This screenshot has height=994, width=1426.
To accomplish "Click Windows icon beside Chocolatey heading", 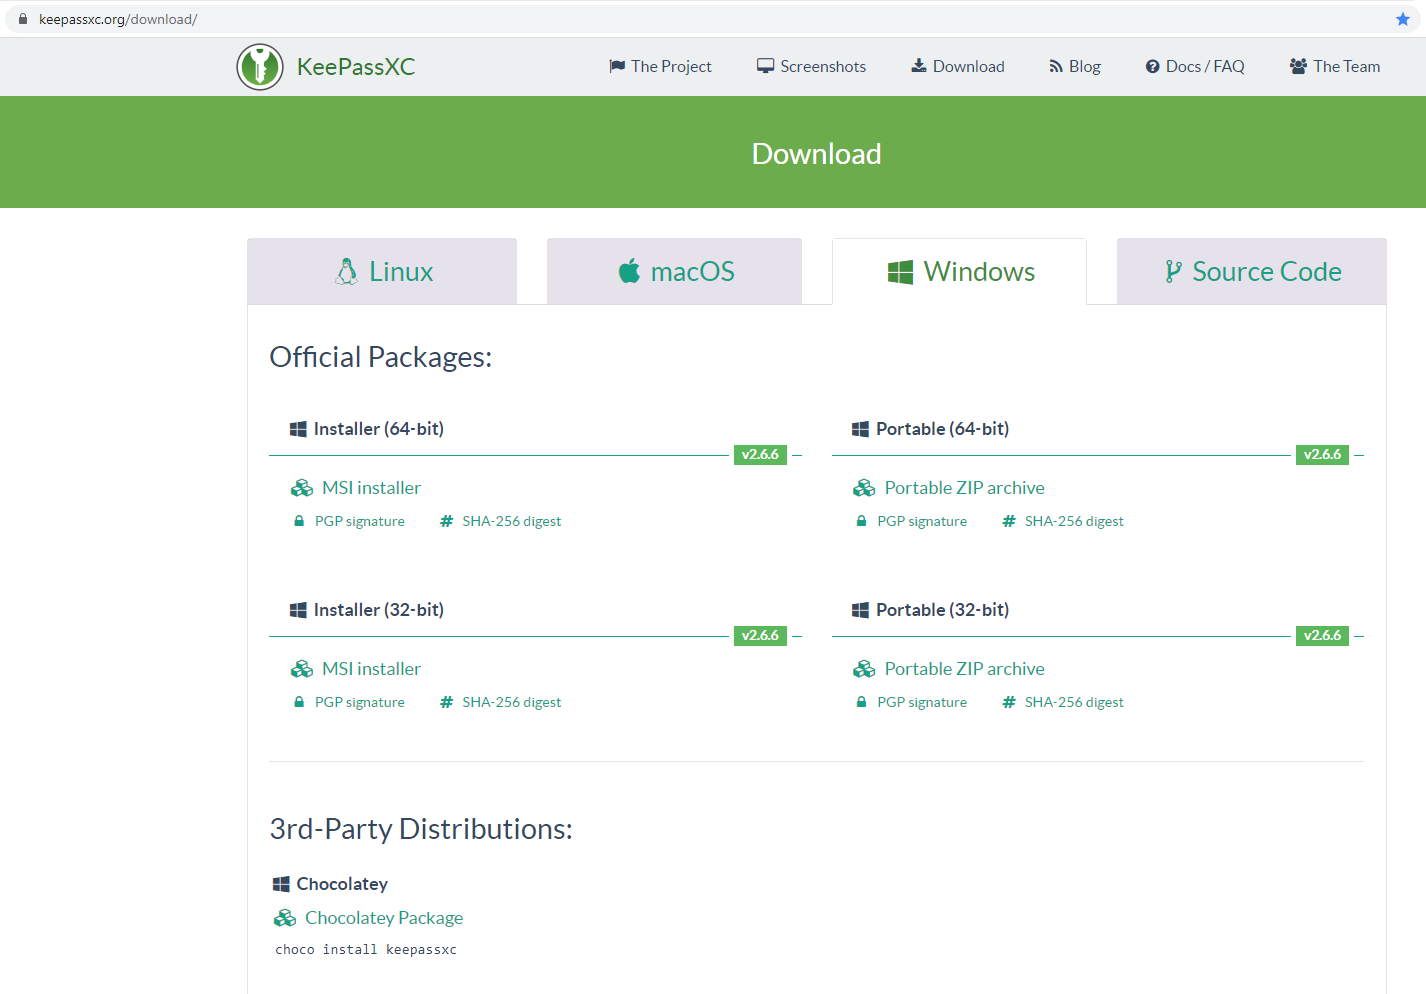I will [x=281, y=884].
